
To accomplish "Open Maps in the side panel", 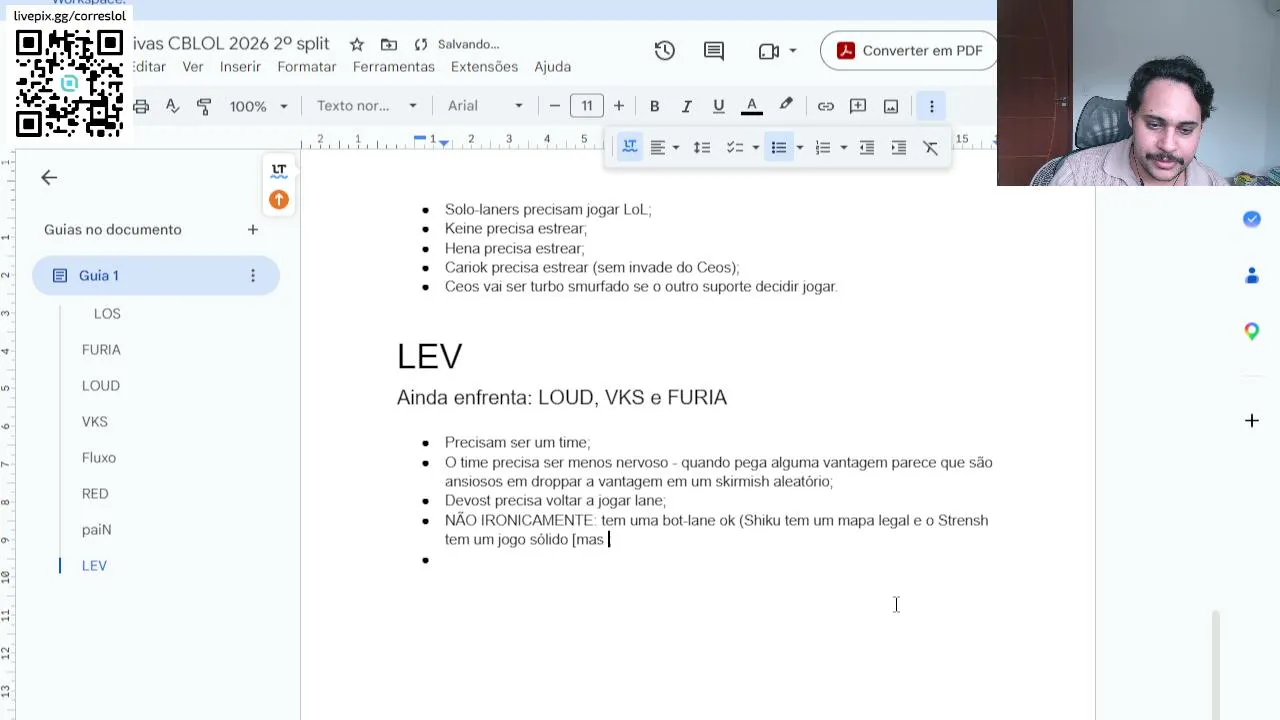I will click(x=1252, y=331).
